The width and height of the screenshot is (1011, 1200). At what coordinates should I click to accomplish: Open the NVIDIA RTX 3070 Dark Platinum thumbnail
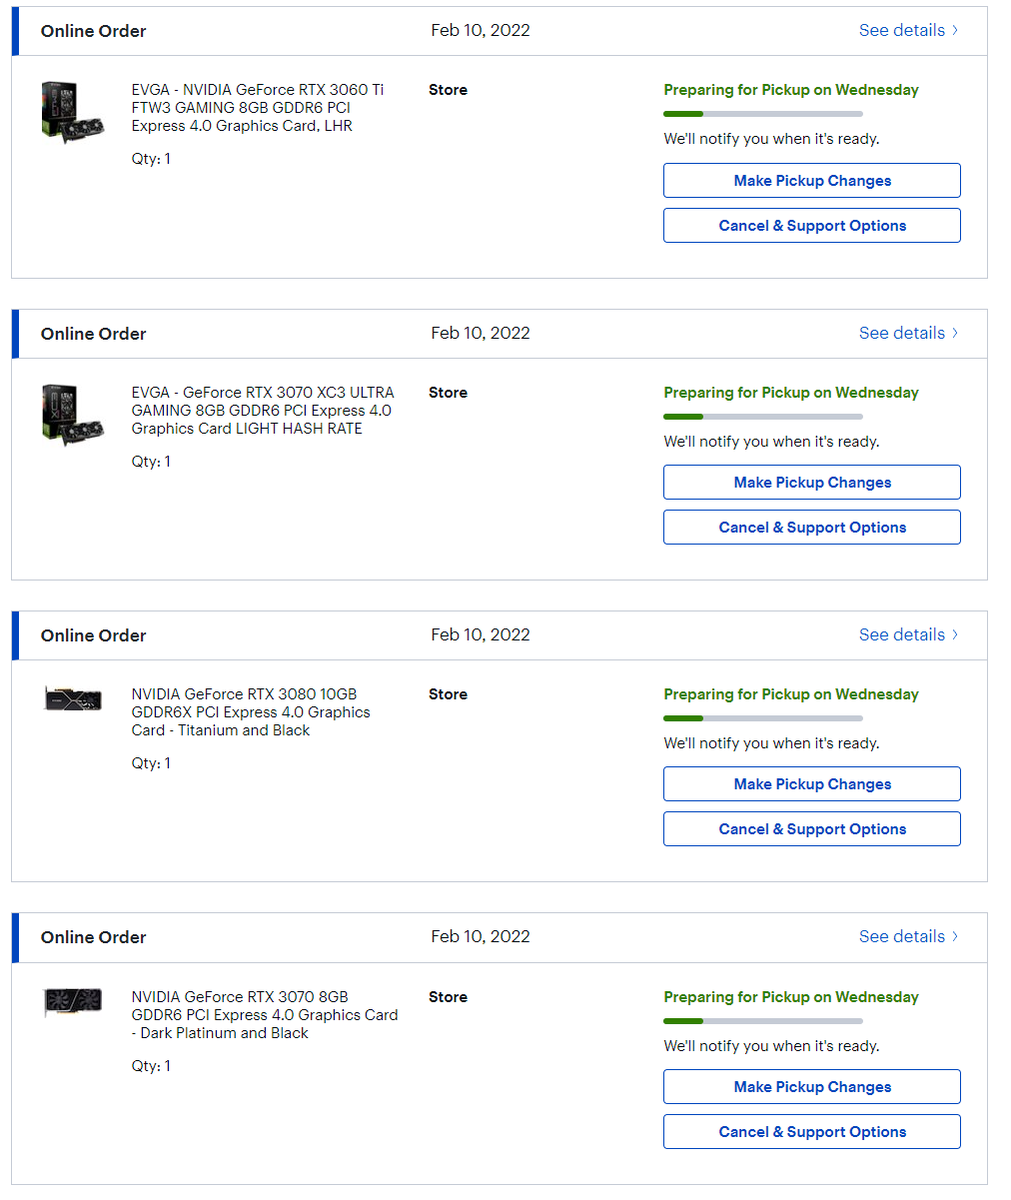(73, 1001)
